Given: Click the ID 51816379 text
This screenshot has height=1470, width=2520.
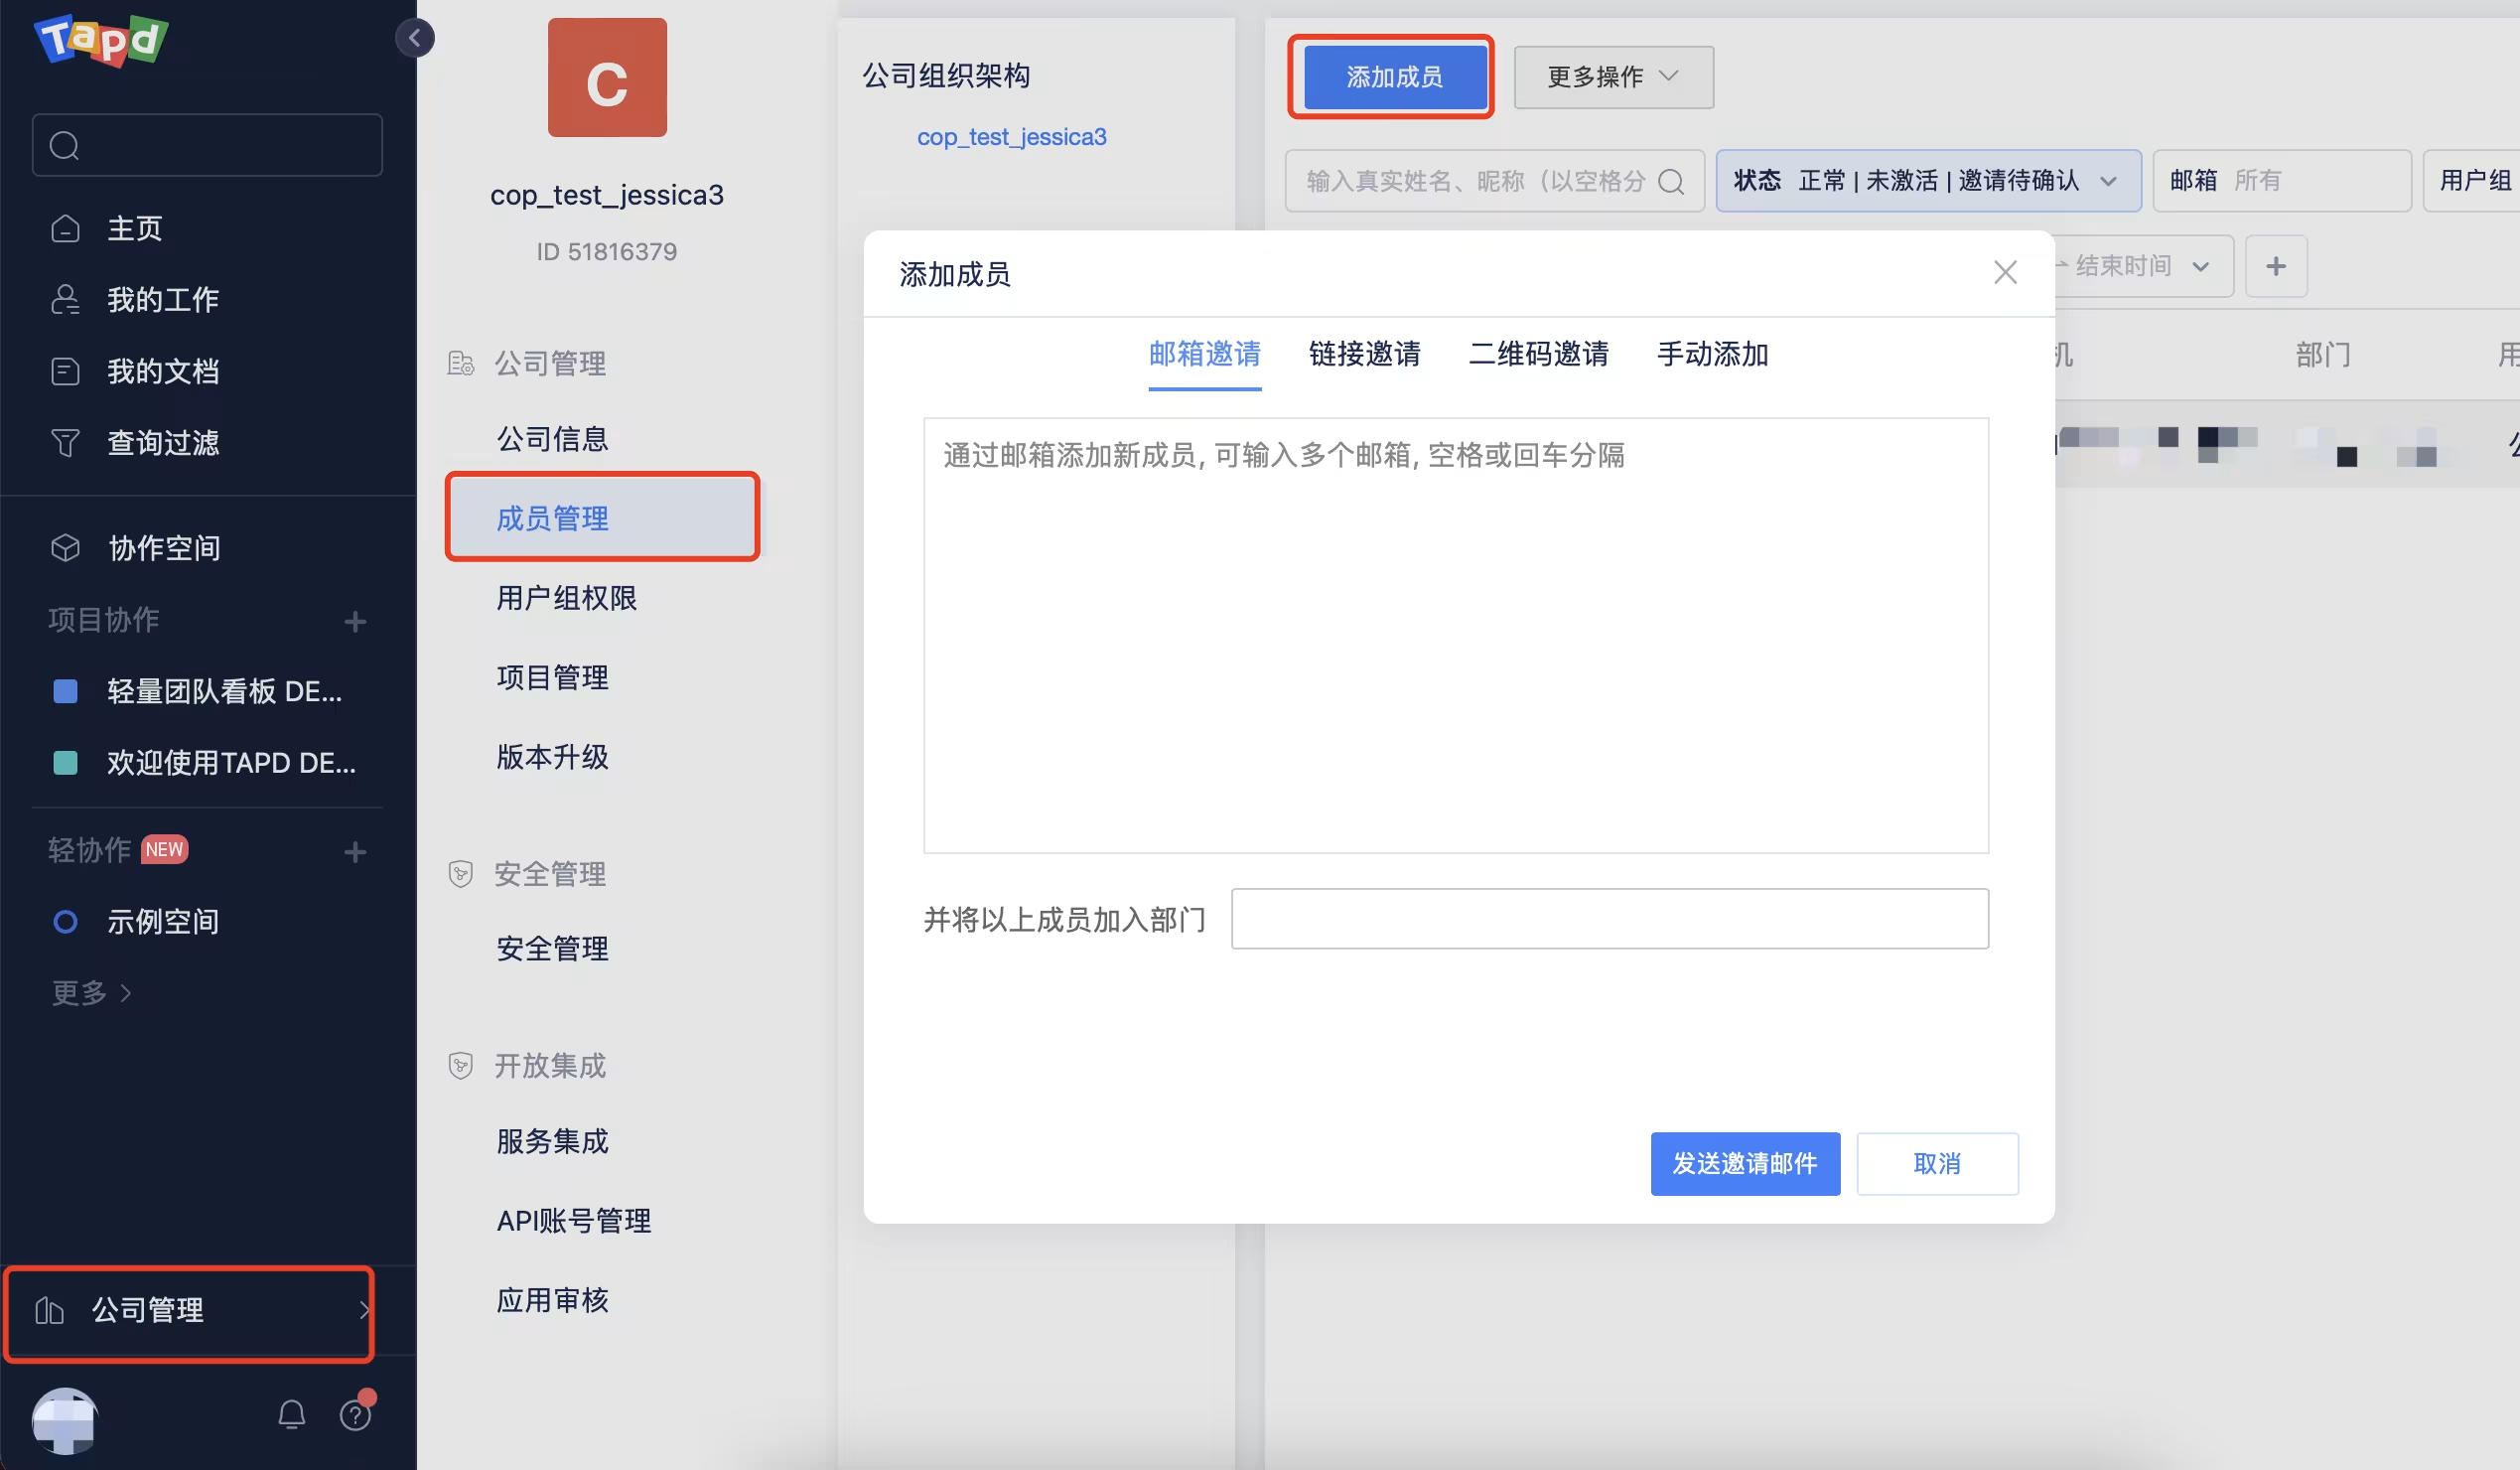Looking at the screenshot, I should pos(606,251).
